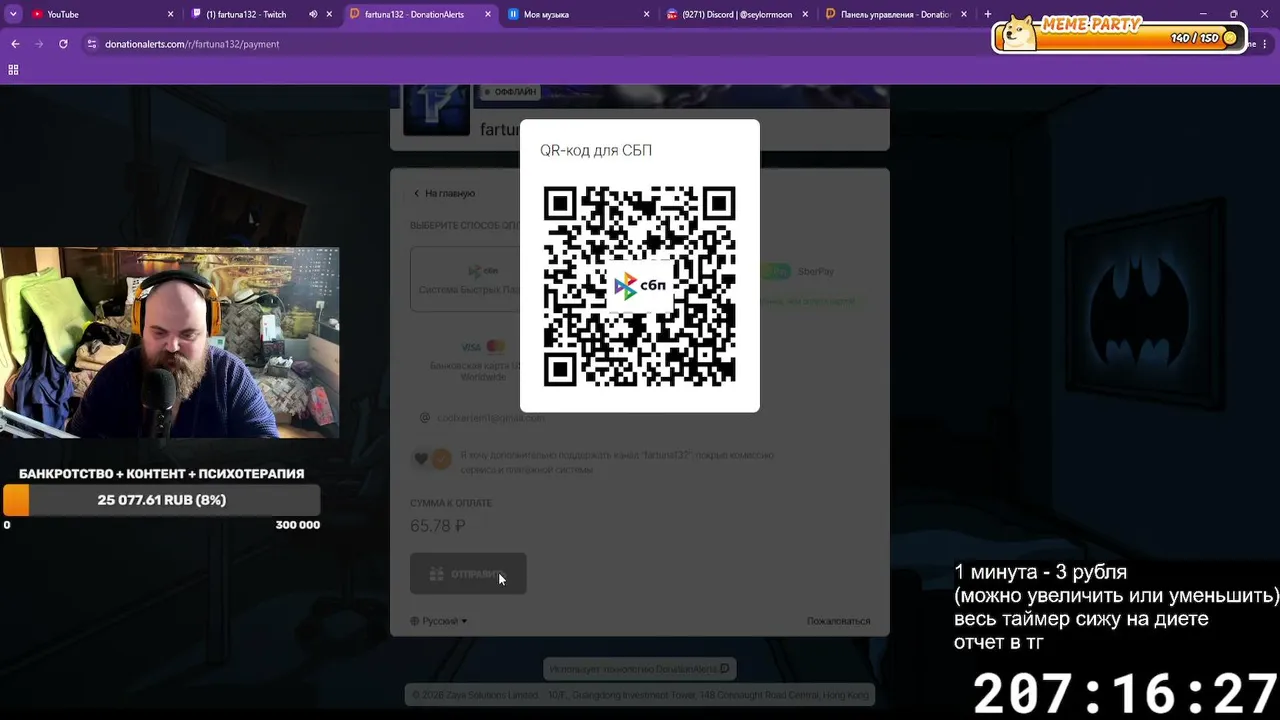The image size is (1280, 720).
Task: Go back to the previous page
Action: [x=15, y=44]
